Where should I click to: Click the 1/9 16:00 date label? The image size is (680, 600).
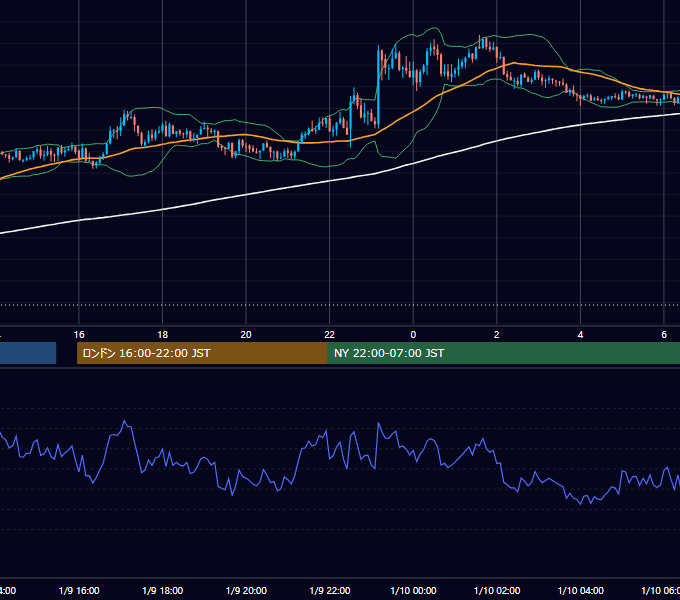[x=79, y=591]
